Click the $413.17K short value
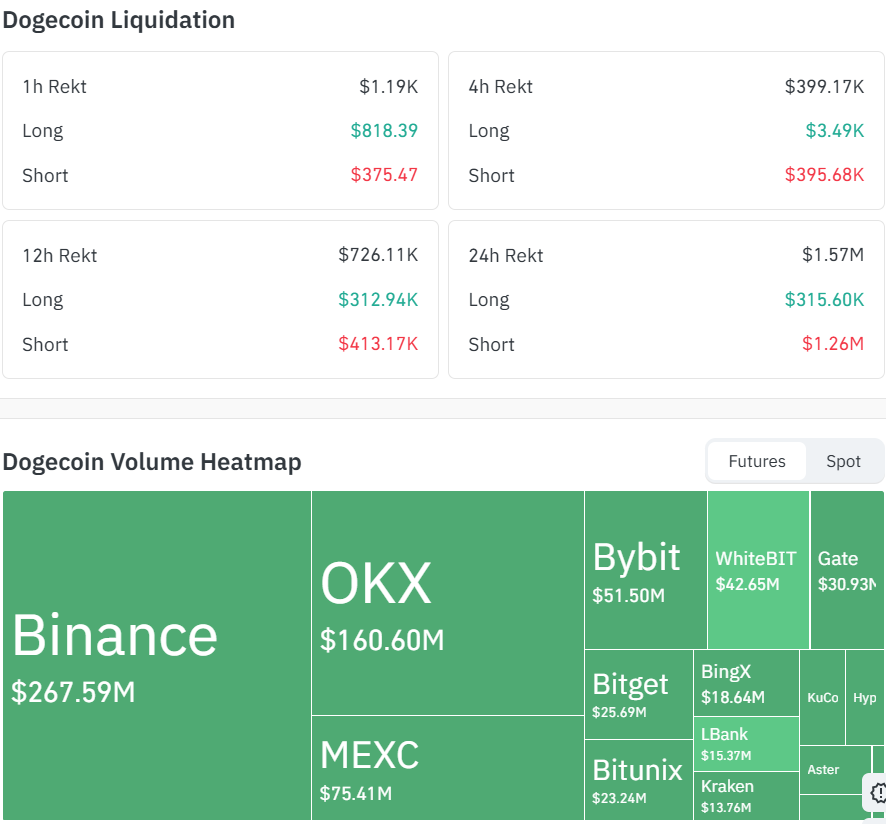 point(378,344)
